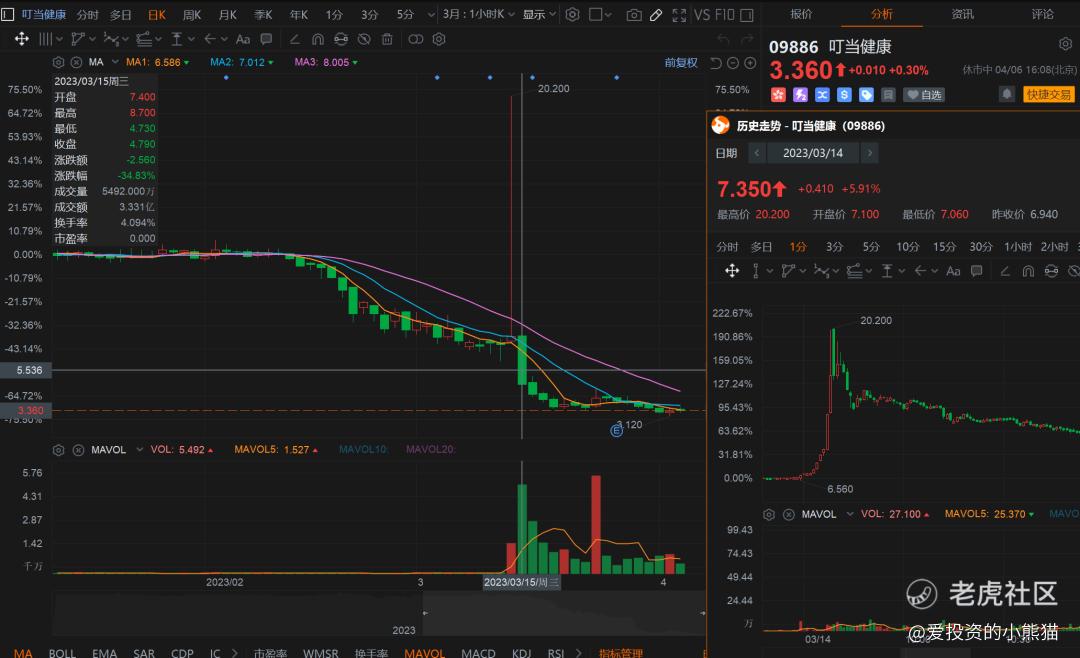Toggle the left sidebar panel icon
Image resolution: width=1080 pixels, height=658 pixels.
pyautogui.click(x=8, y=14)
